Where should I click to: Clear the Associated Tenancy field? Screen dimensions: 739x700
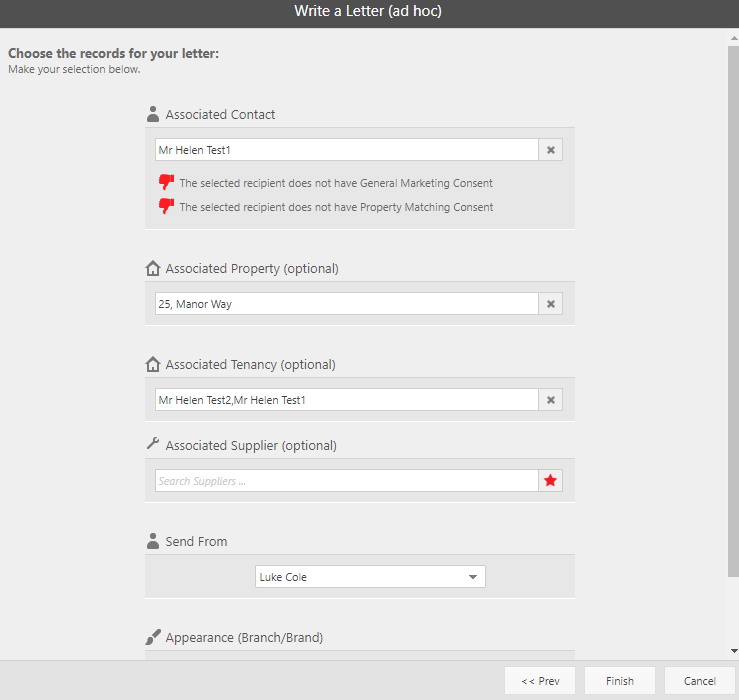coord(550,400)
